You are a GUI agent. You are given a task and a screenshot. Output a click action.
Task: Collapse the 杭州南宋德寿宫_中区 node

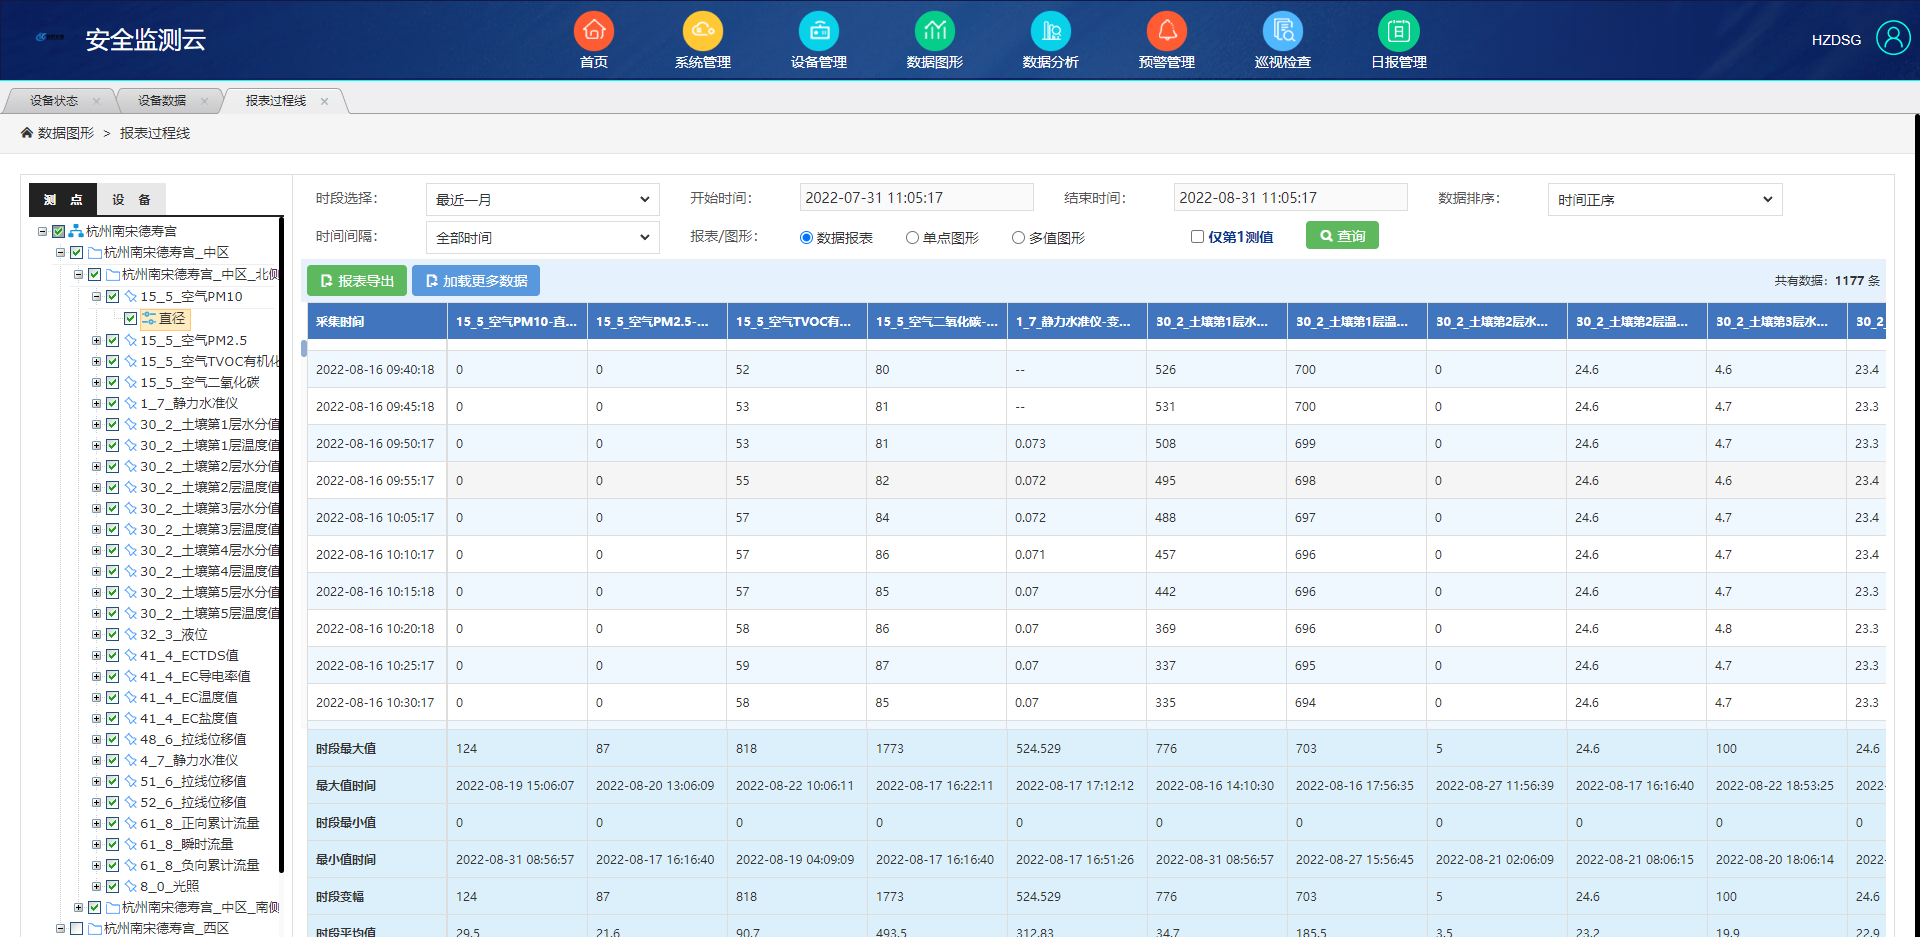tap(61, 253)
